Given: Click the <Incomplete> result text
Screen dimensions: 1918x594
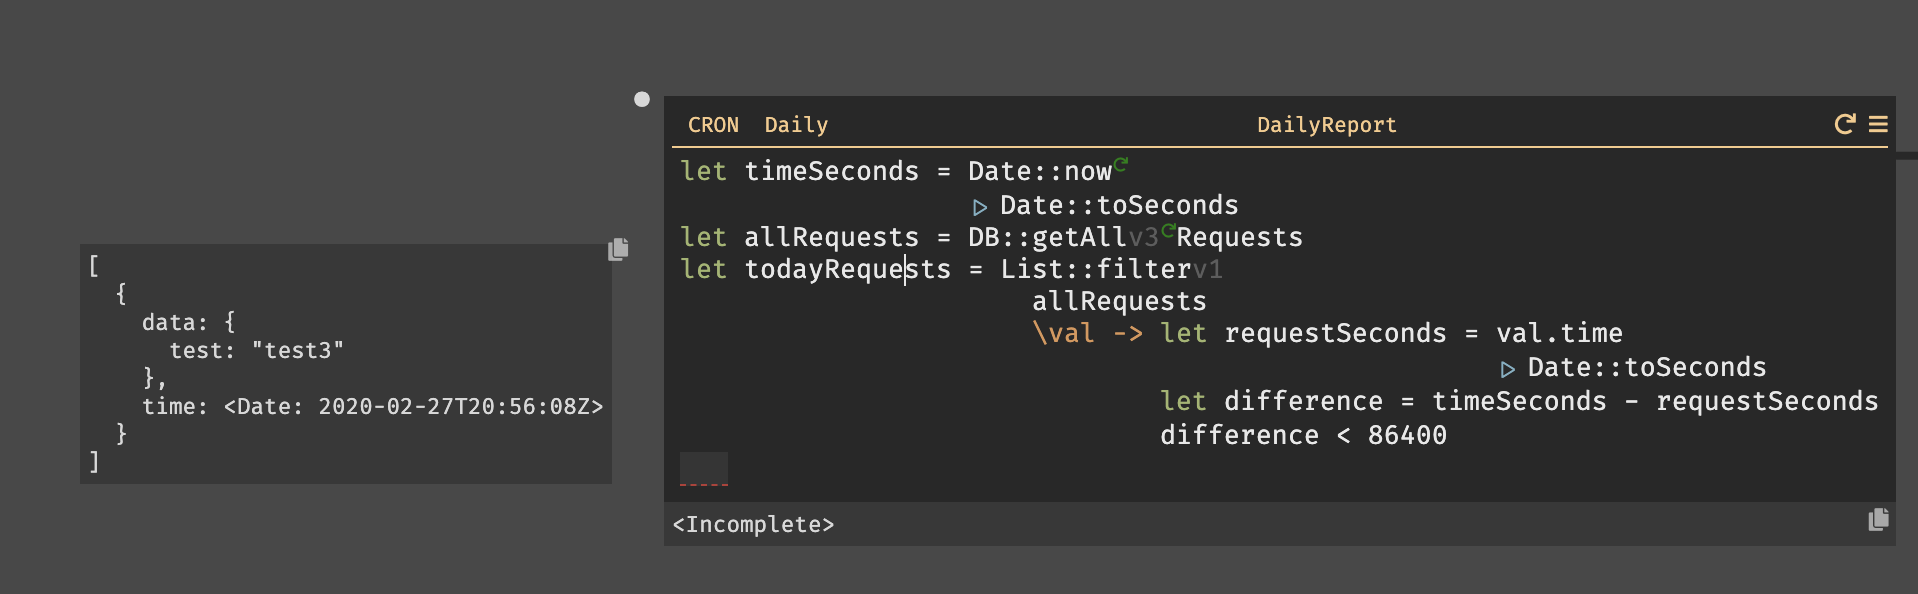Looking at the screenshot, I should click(753, 524).
